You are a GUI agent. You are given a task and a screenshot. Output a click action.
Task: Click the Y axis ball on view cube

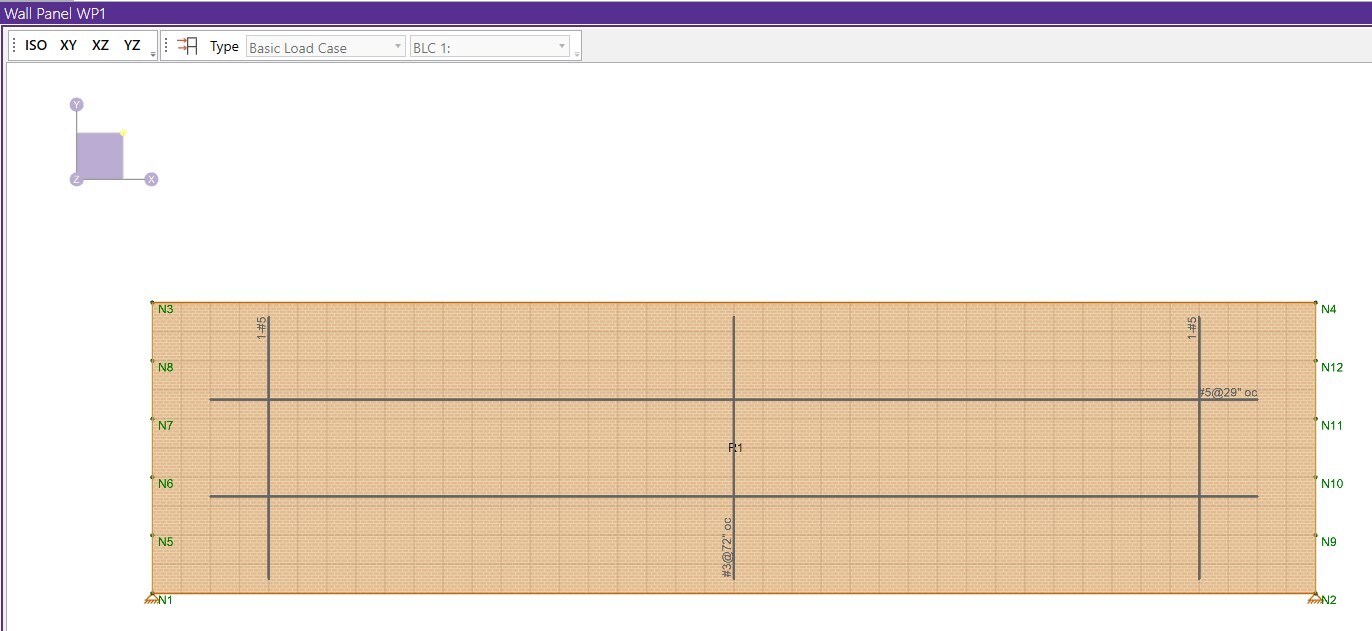(x=76, y=105)
